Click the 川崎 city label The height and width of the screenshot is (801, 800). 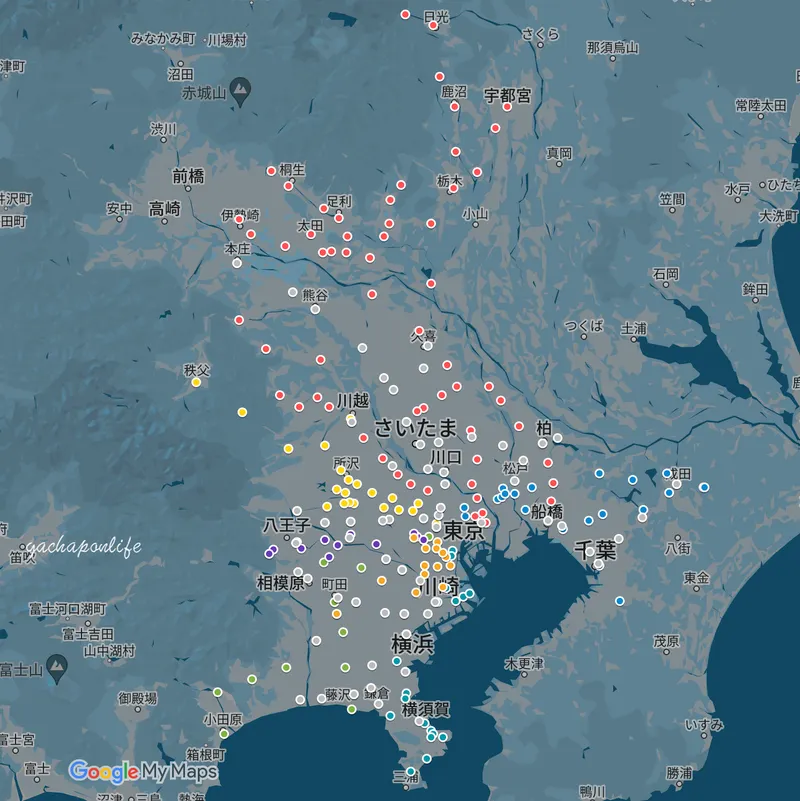pos(438,586)
